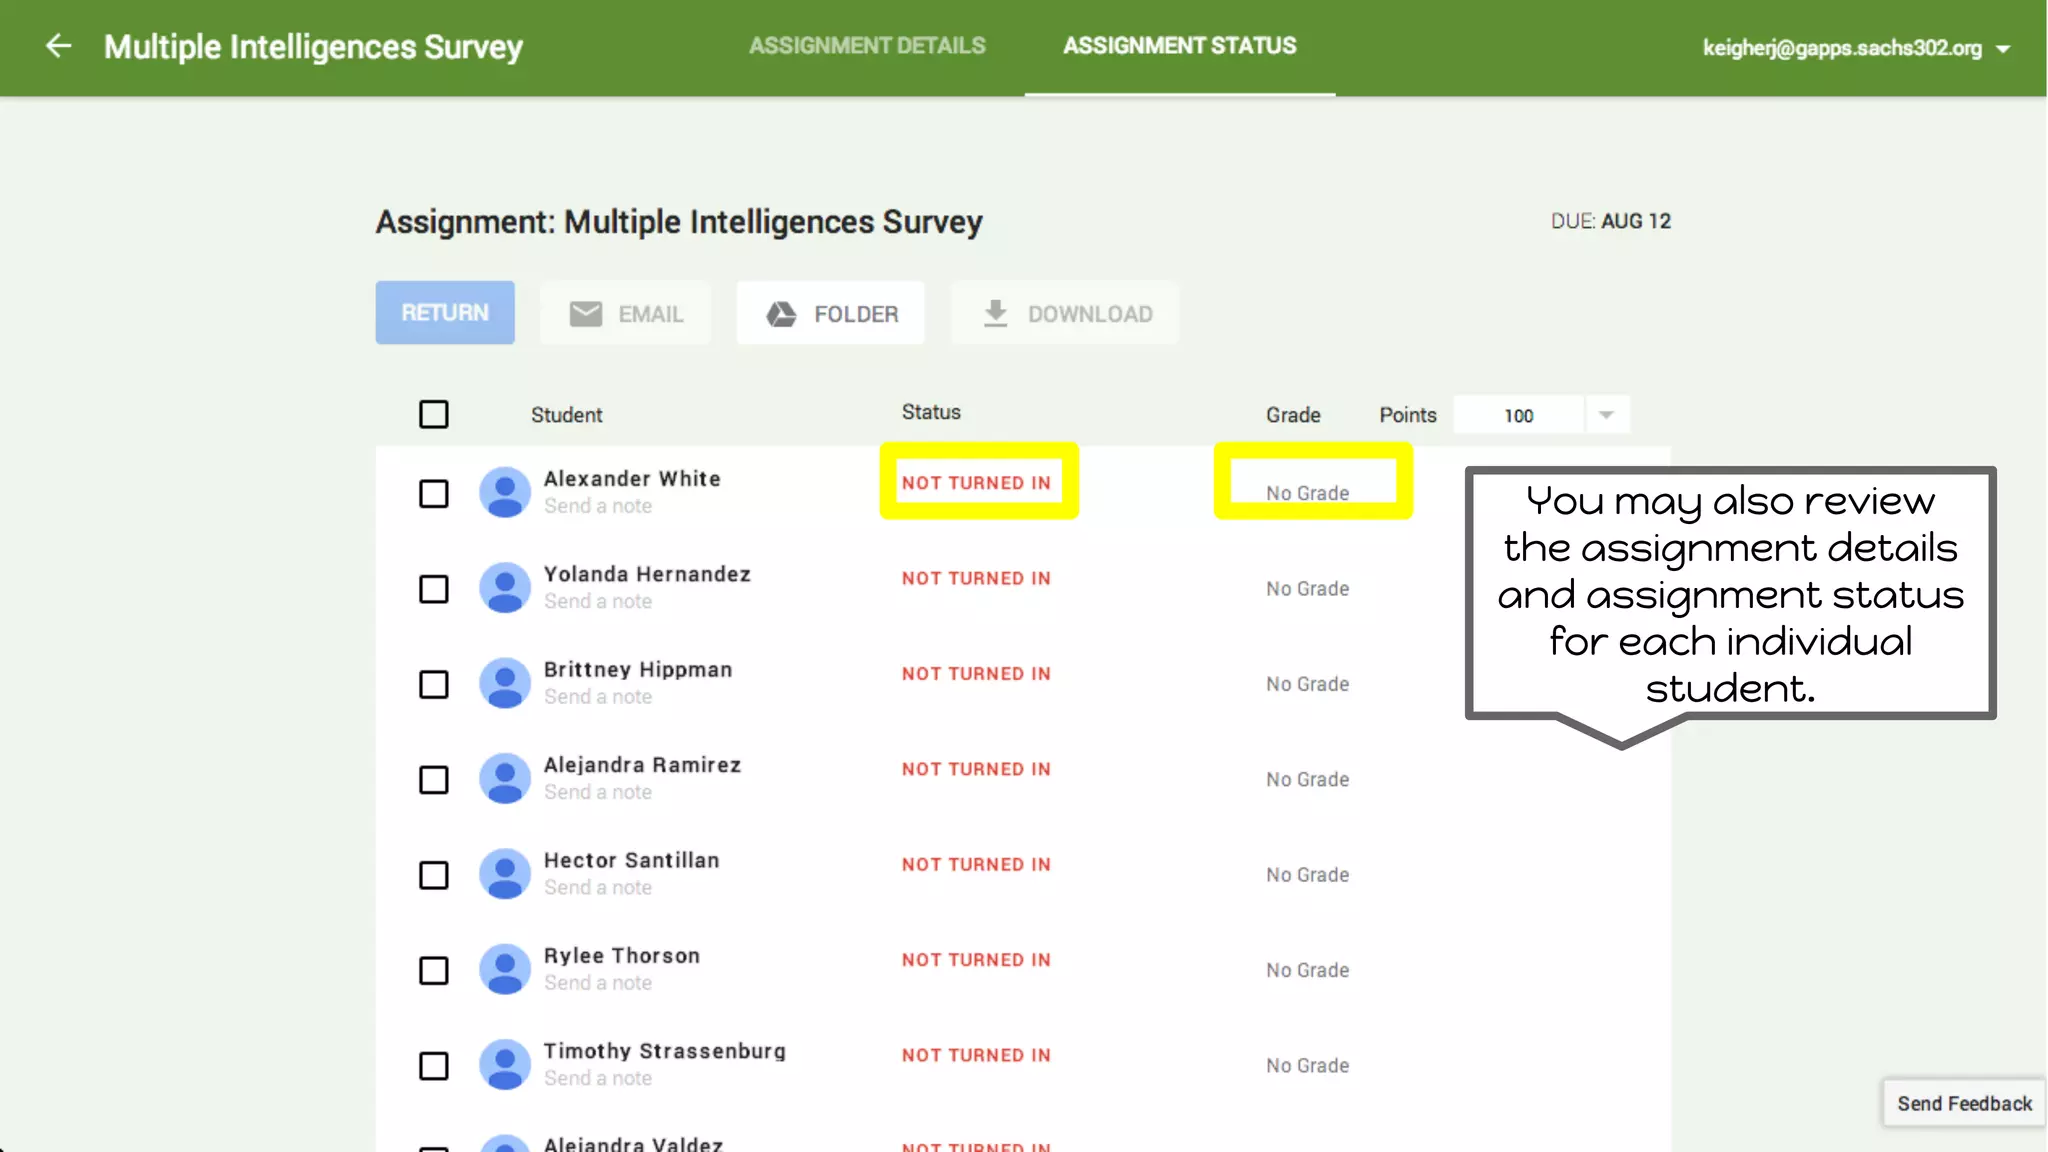Click Yolanda Hernandez's profile avatar

[x=505, y=588]
